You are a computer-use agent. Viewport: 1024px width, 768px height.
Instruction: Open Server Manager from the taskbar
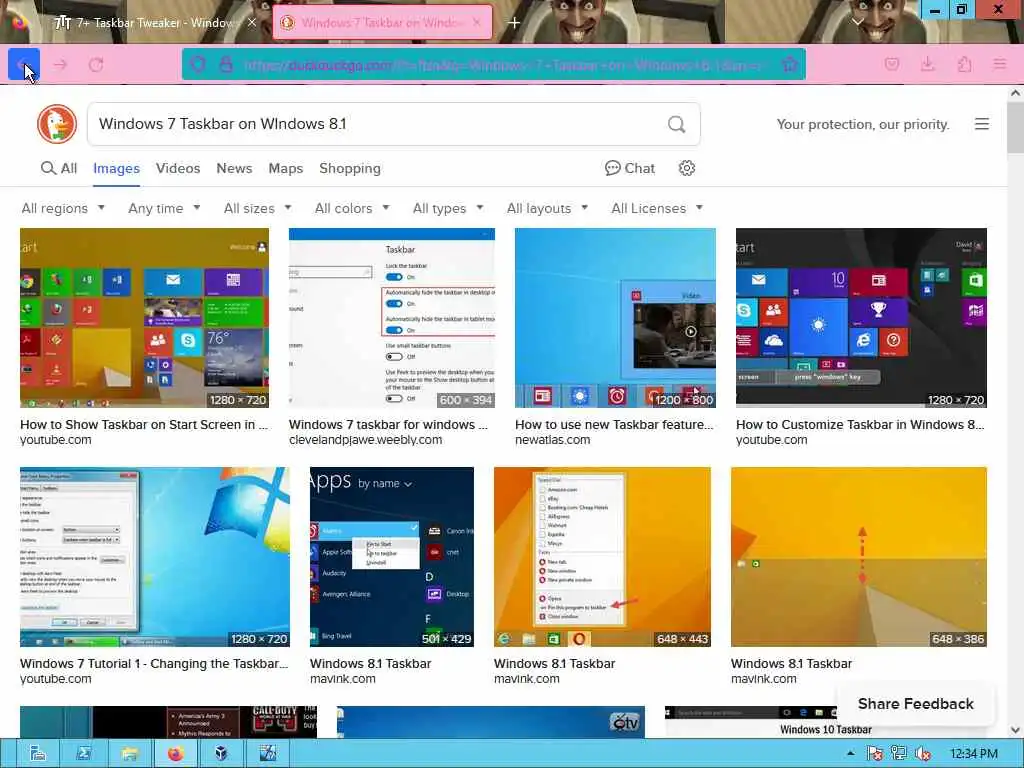(38, 754)
